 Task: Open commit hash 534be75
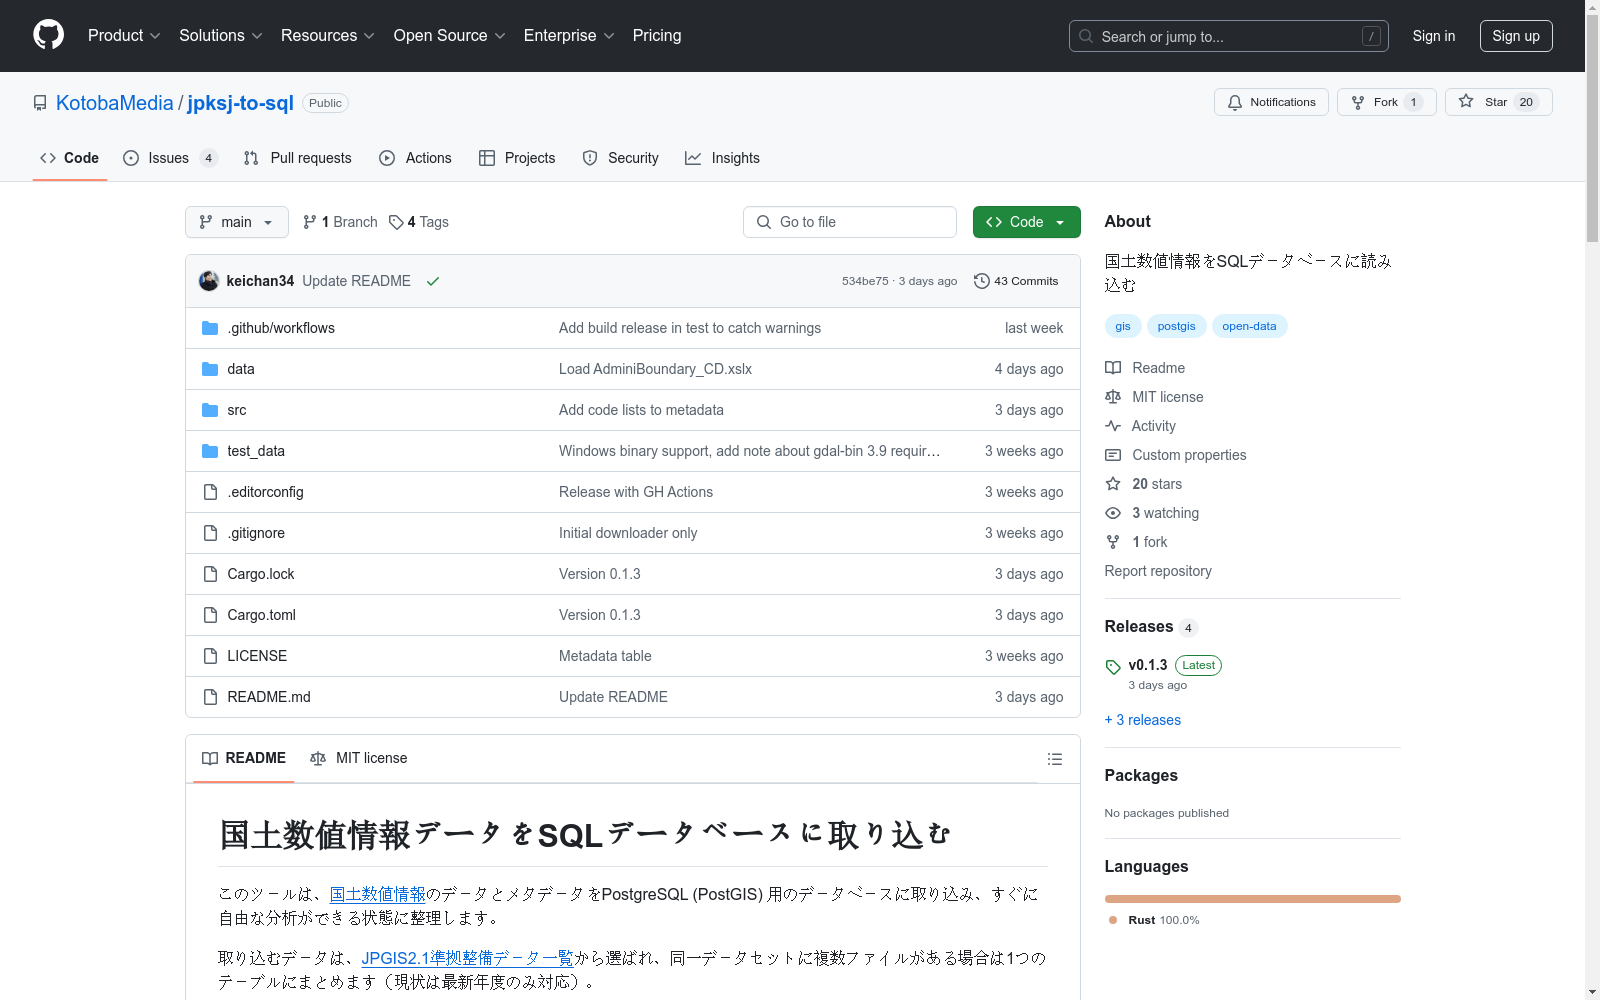(865, 281)
